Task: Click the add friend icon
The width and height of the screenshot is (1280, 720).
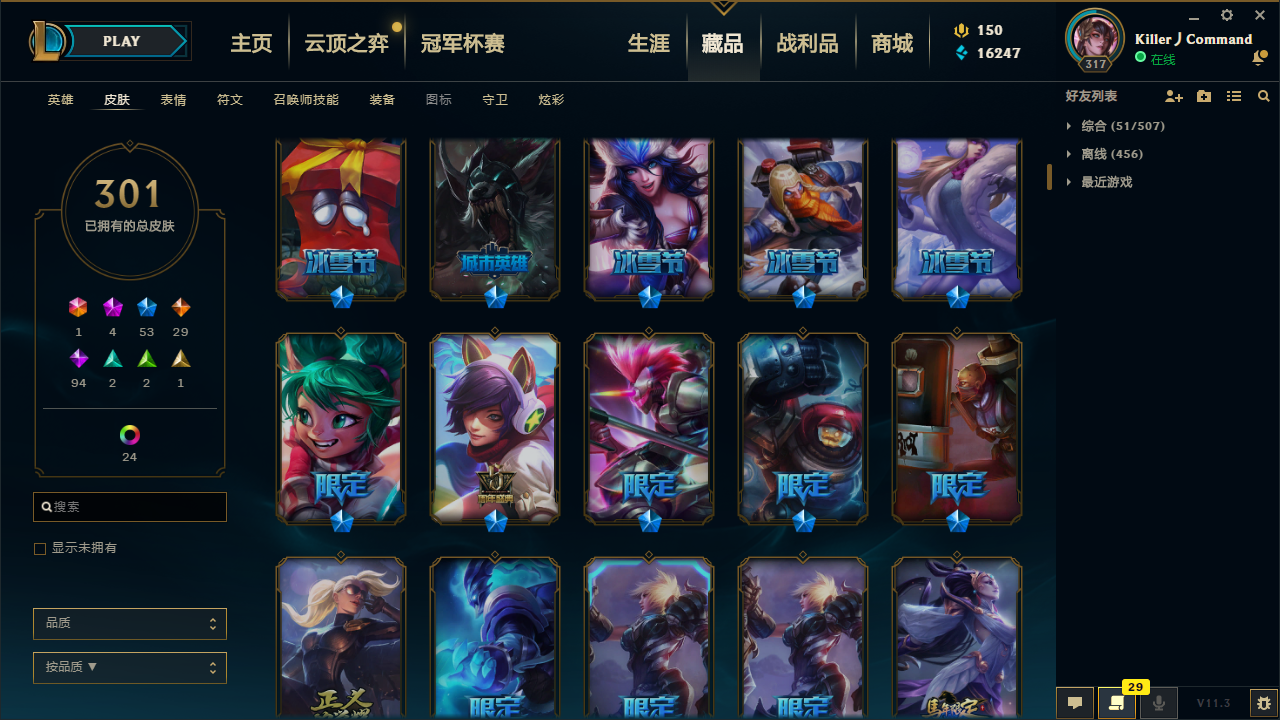Action: [x=1174, y=96]
